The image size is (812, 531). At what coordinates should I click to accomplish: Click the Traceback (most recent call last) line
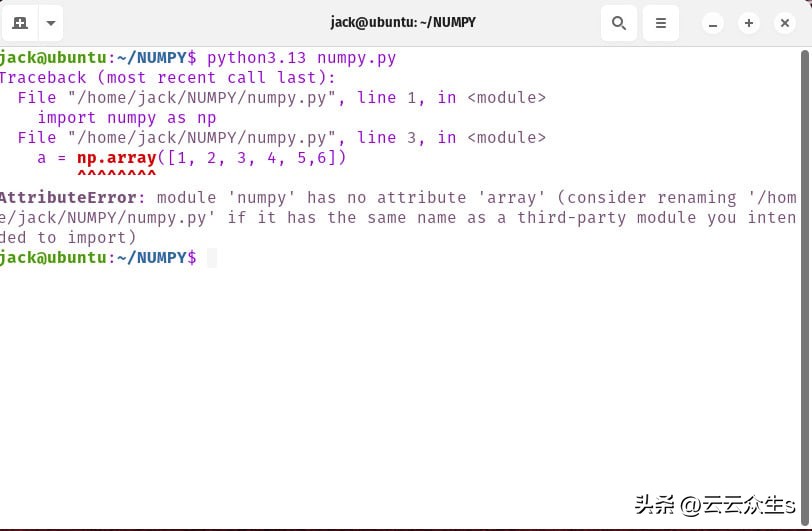(168, 78)
